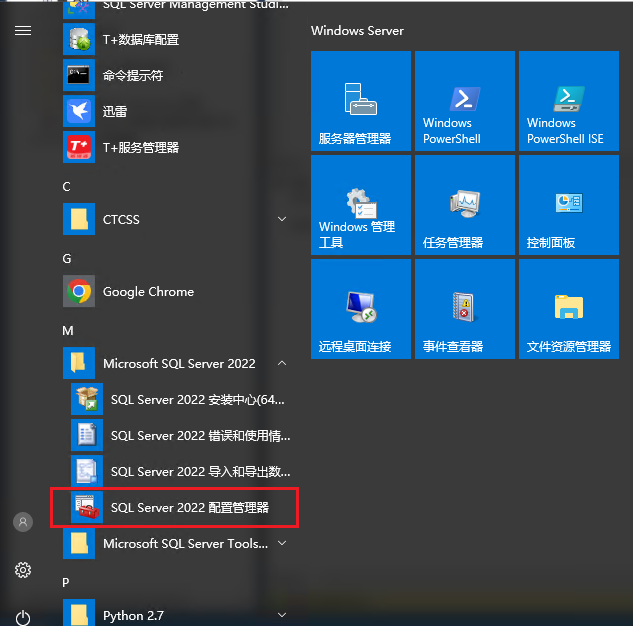This screenshot has width=633, height=626.
Task: Click the letter C section header
Action: 66,186
